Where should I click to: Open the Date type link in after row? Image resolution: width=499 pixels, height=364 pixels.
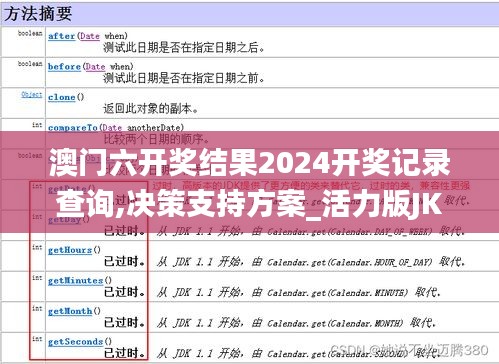point(90,36)
